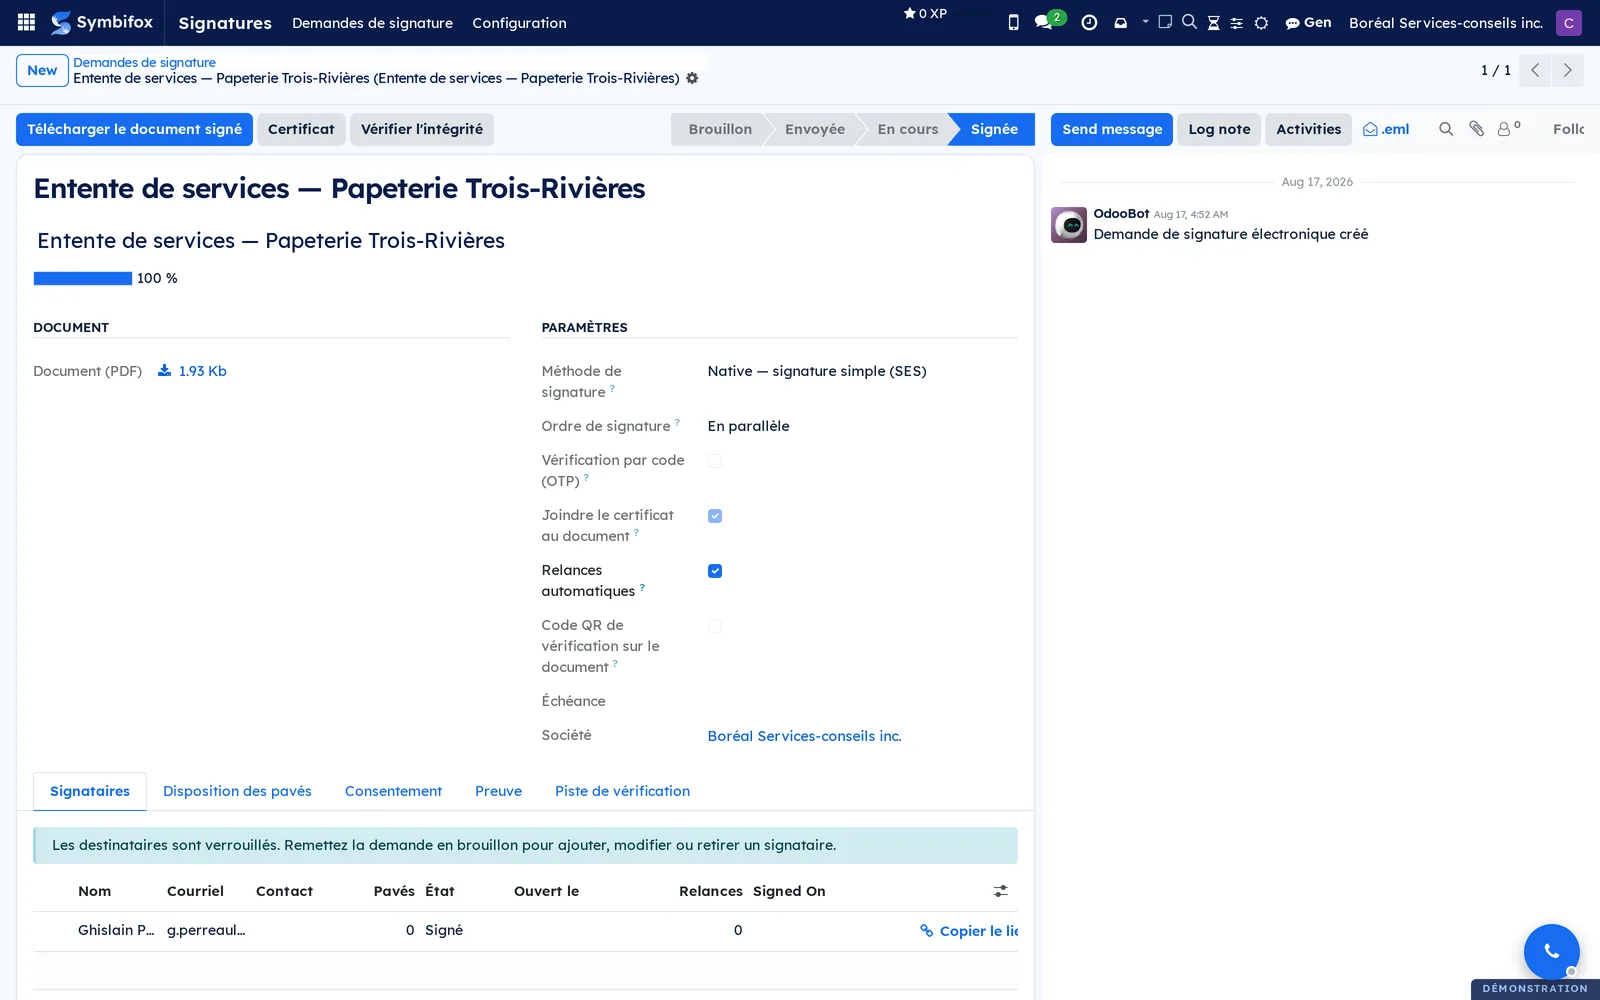This screenshot has width=1600, height=1000.
Task: Go to next record arrow
Action: (x=1567, y=70)
